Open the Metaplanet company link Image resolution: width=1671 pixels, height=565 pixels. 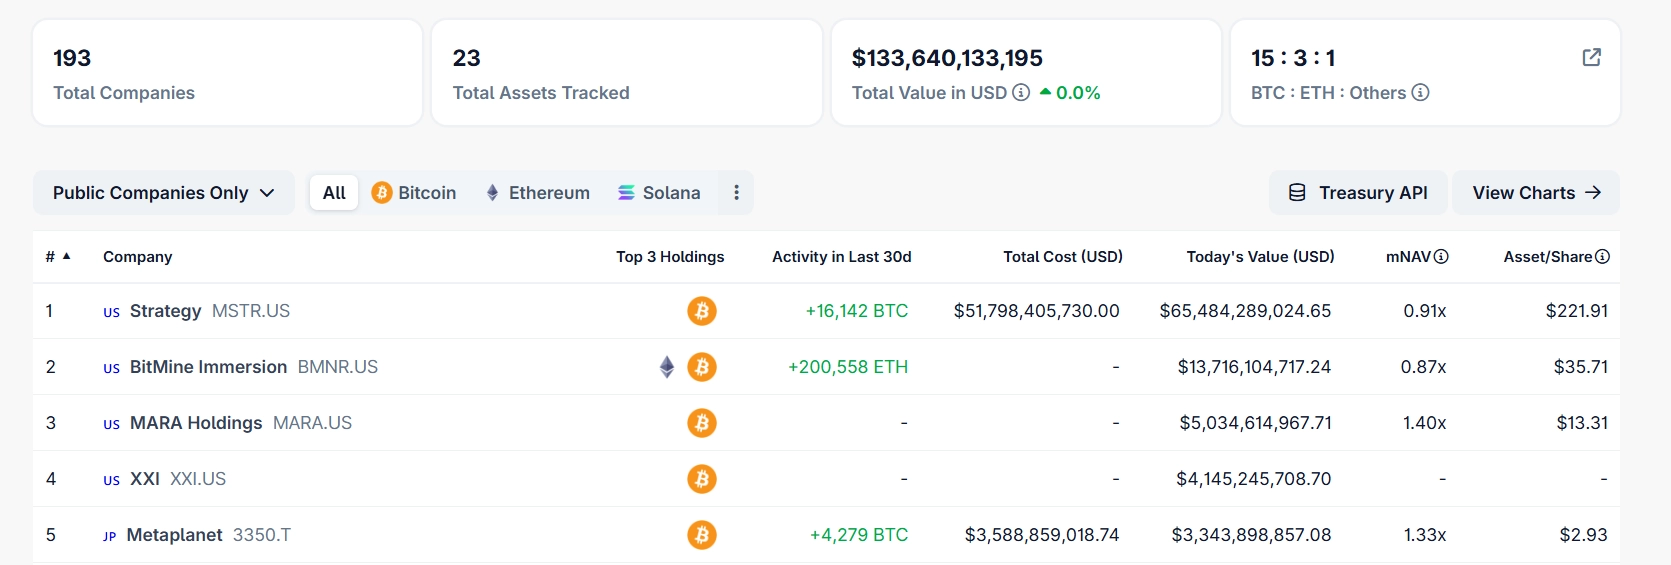pyautogui.click(x=174, y=535)
